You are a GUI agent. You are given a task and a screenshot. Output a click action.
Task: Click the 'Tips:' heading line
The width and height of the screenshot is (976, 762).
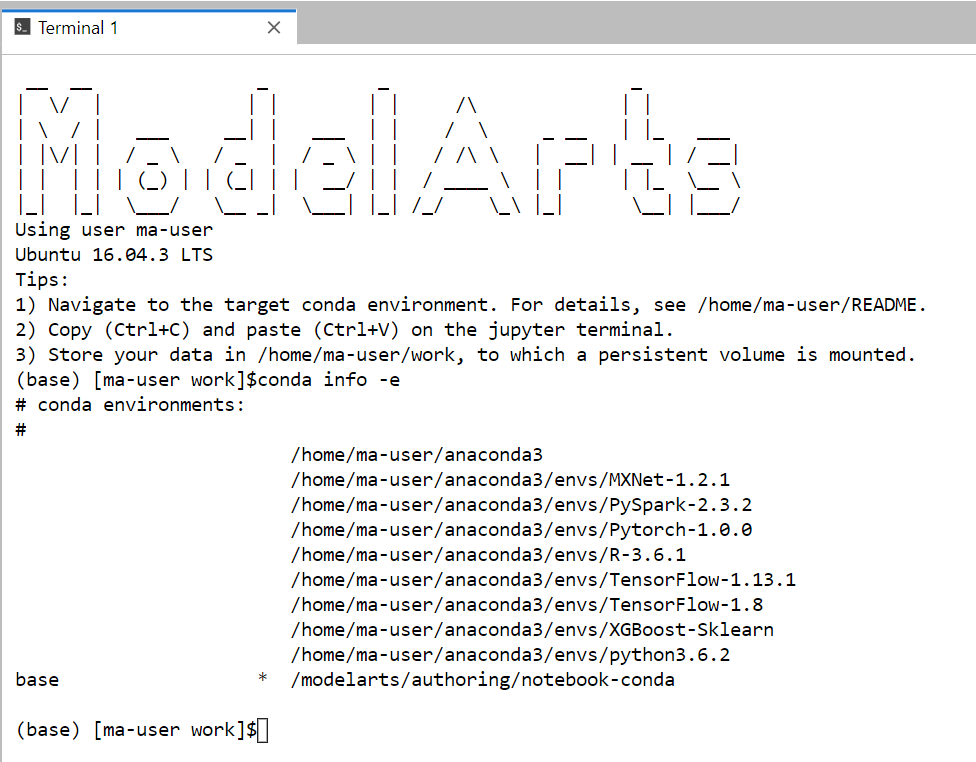42,280
